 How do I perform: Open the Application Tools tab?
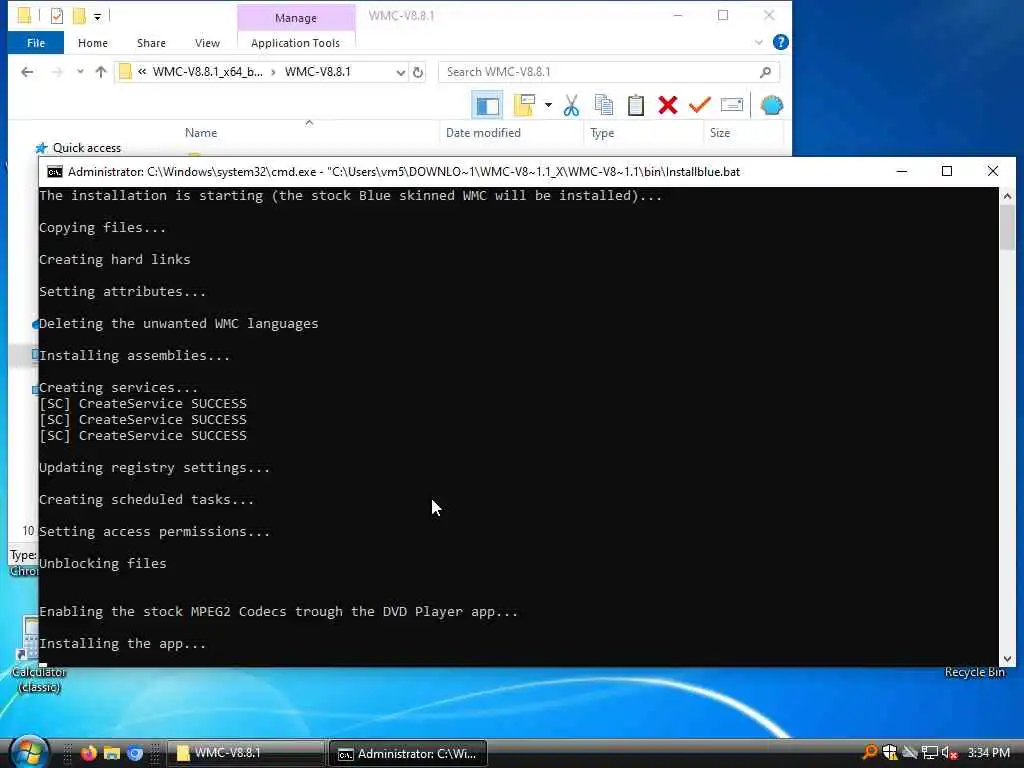pos(295,43)
